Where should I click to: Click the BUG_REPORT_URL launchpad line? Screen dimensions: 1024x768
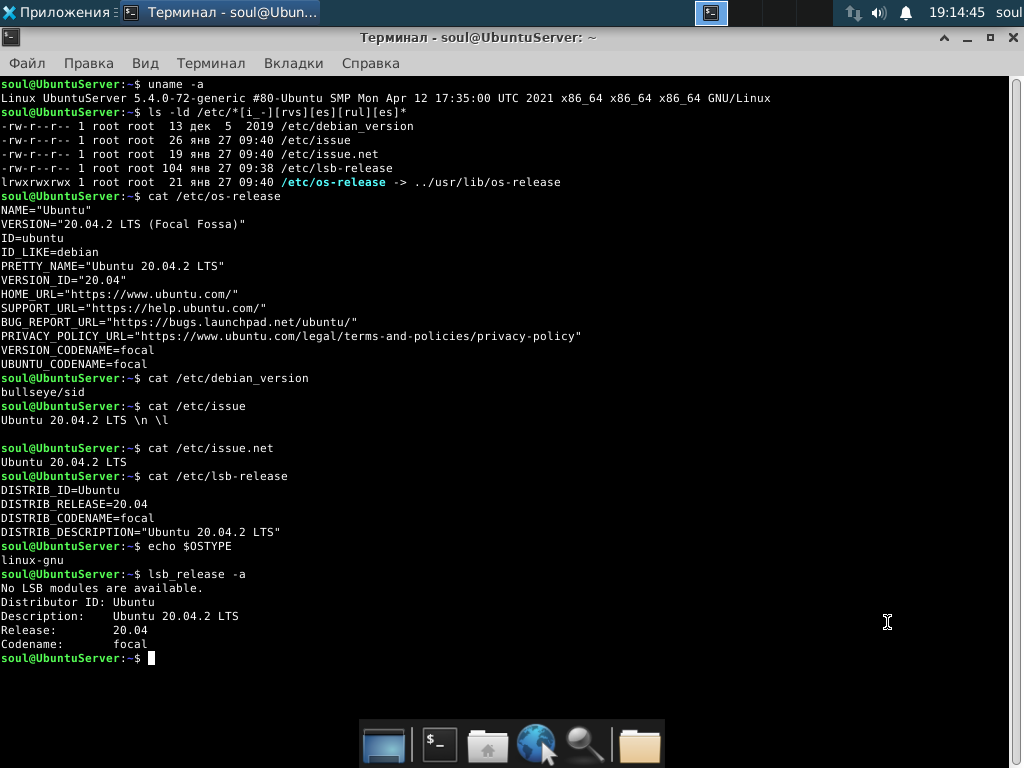click(x=179, y=323)
